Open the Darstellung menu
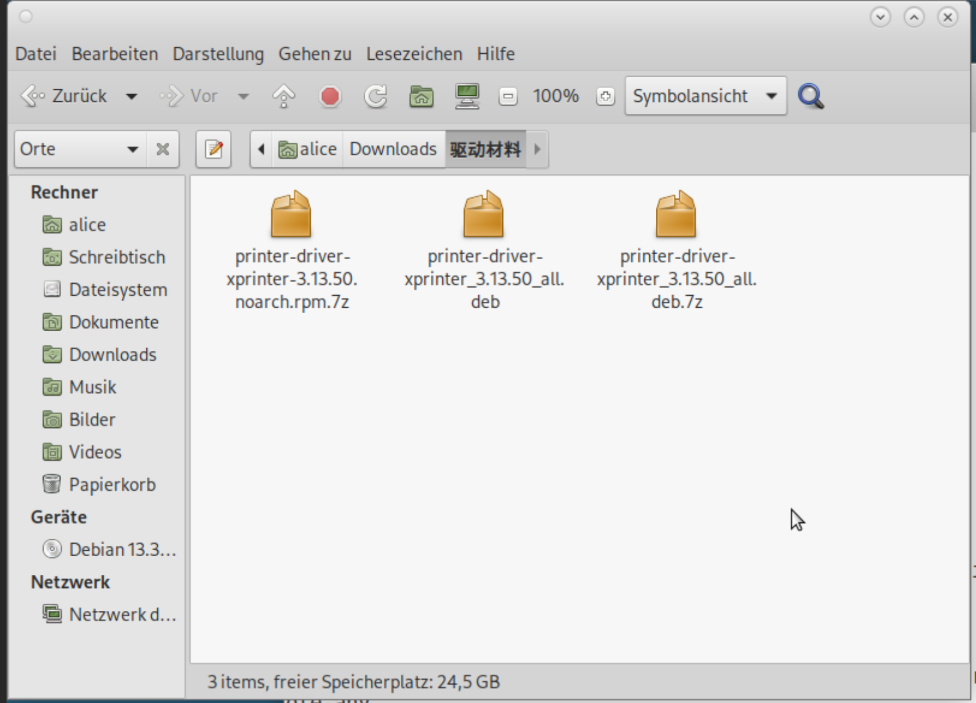 tap(218, 54)
